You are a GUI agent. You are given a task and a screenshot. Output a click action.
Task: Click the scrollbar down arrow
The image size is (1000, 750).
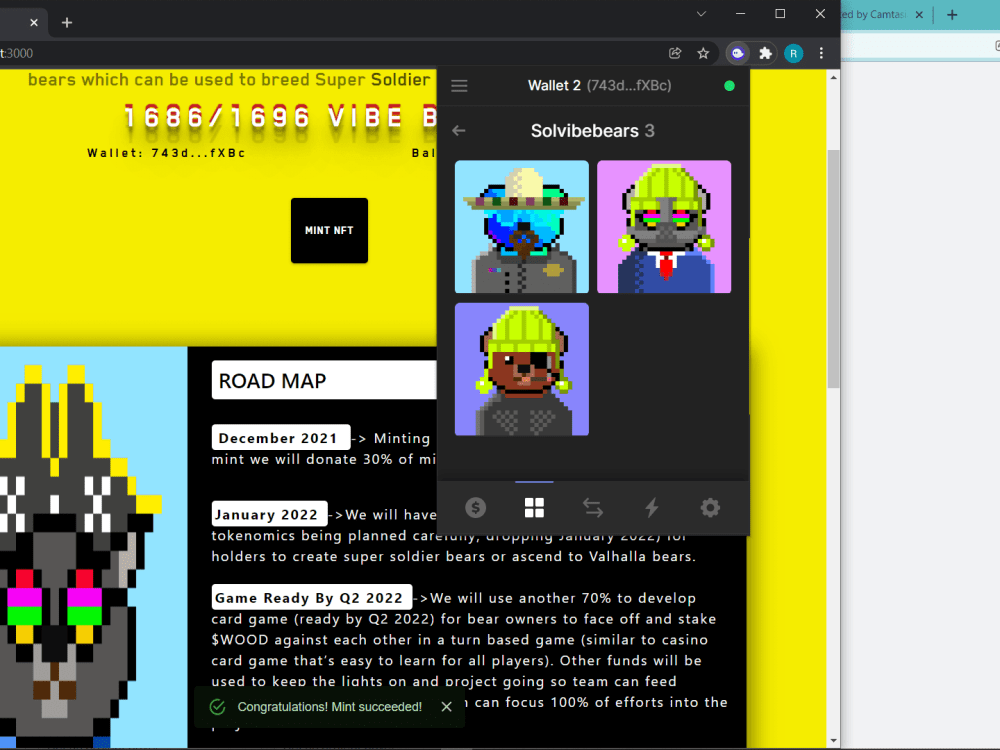pos(833,740)
